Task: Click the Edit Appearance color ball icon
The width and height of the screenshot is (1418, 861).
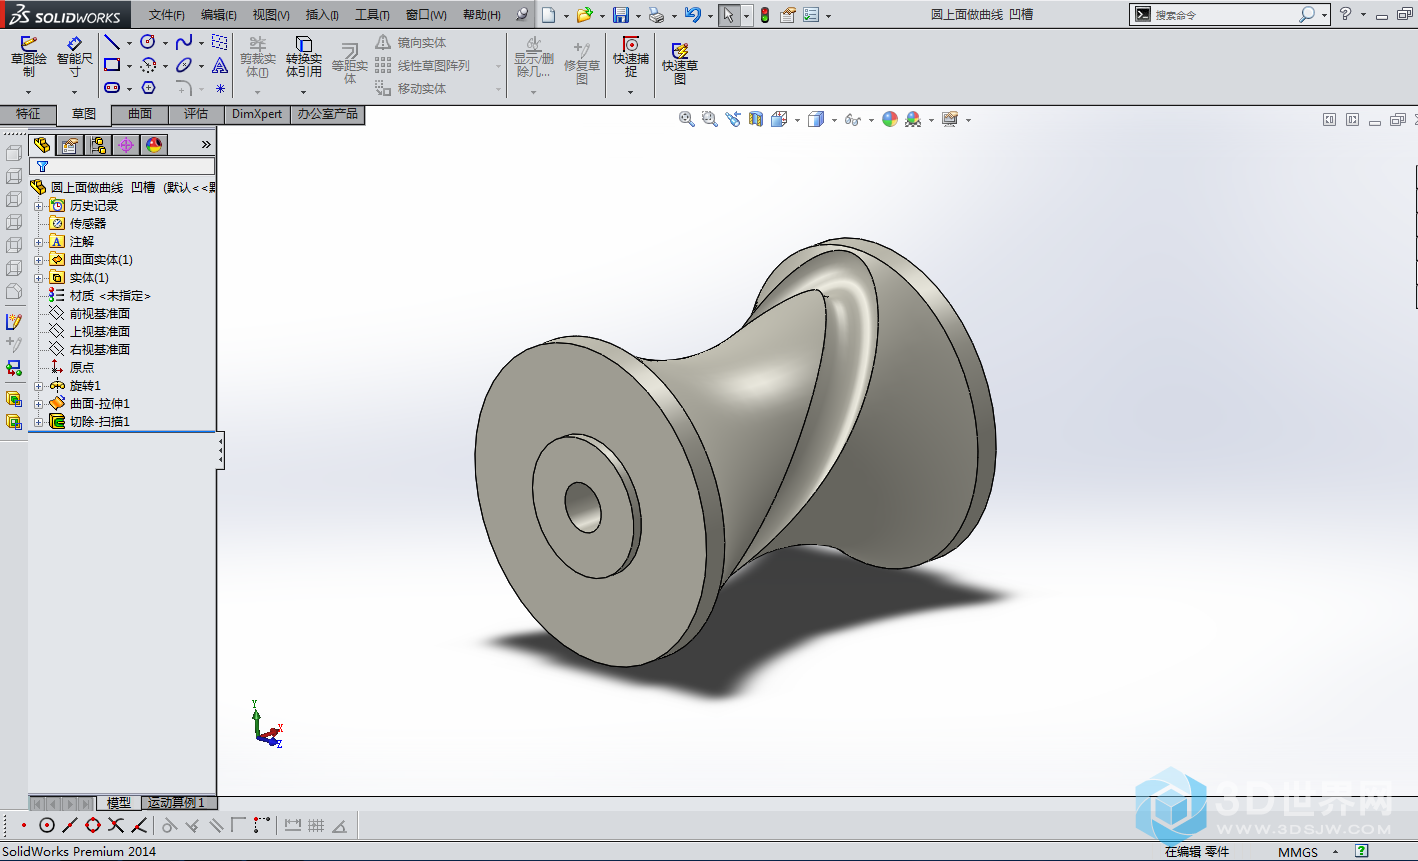Action: [x=890, y=119]
